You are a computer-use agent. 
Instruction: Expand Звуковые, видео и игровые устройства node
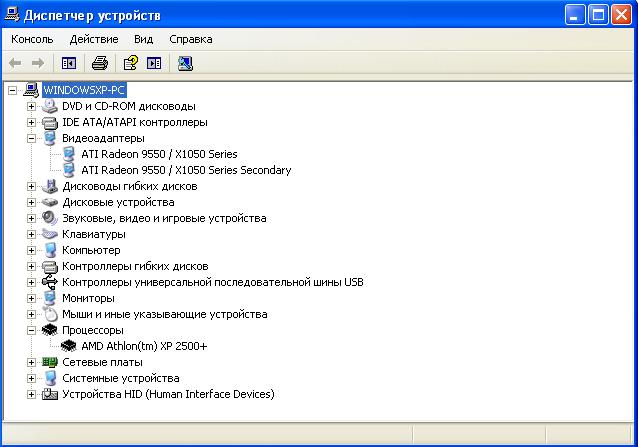point(31,218)
